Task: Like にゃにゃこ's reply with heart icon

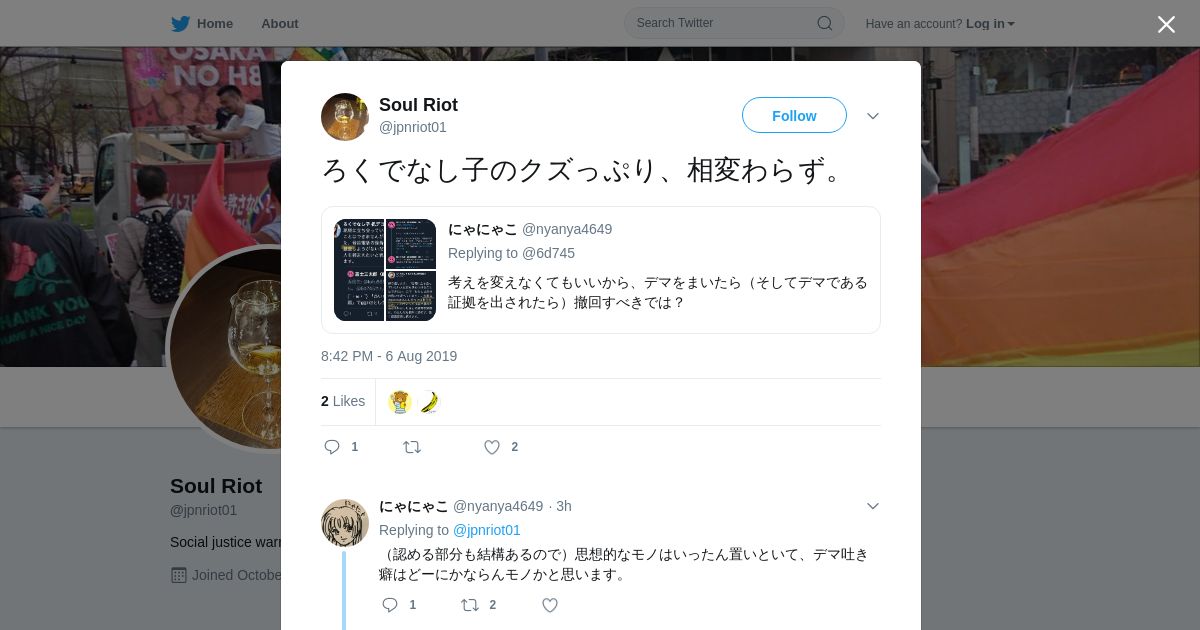Action: tap(550, 605)
